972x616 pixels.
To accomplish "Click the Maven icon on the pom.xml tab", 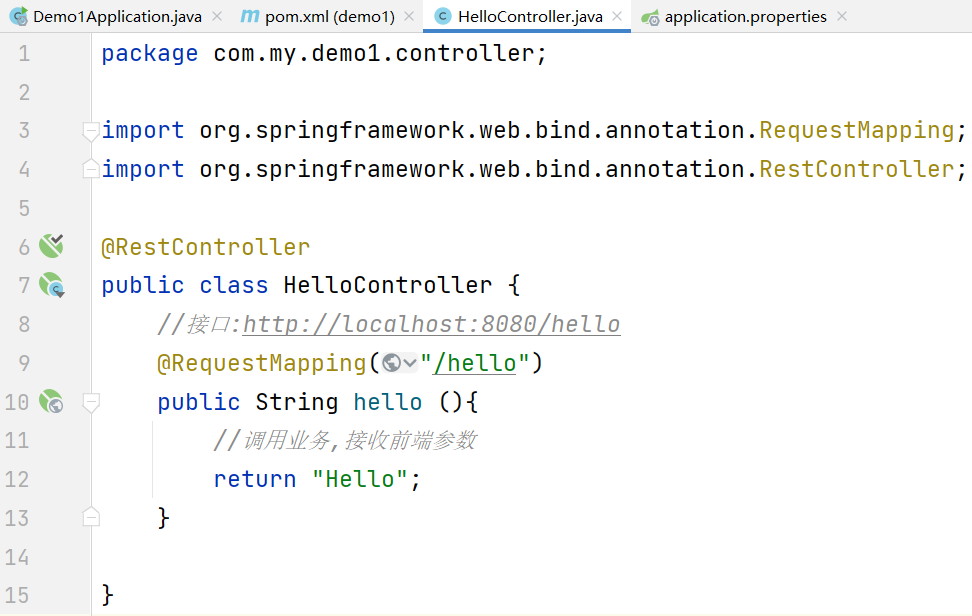I will [250, 16].
